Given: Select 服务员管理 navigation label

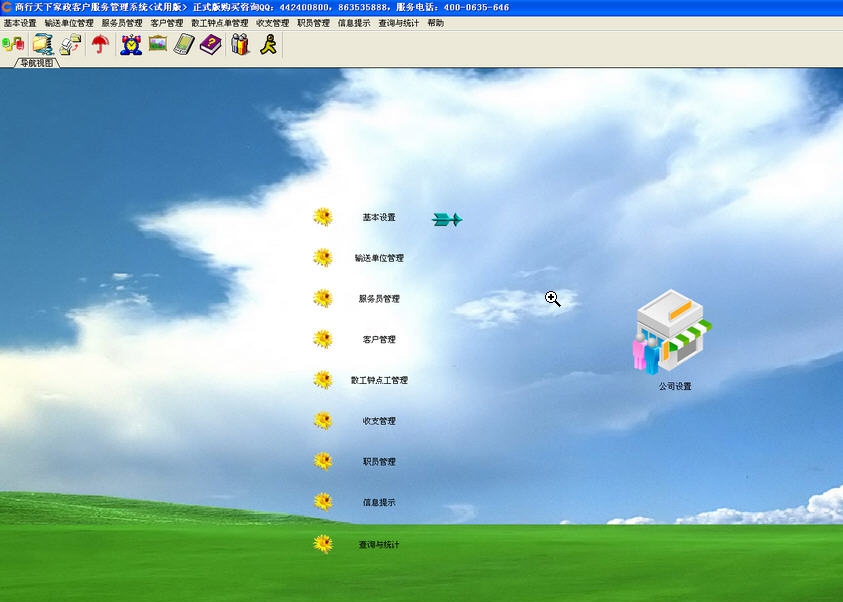Looking at the screenshot, I should click(379, 299).
